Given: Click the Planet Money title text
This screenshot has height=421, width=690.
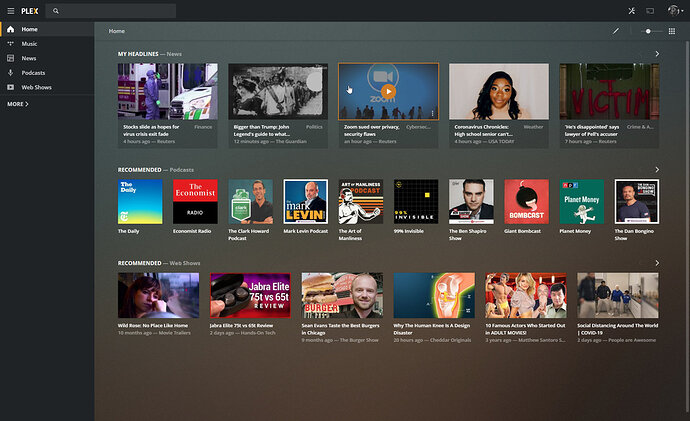Looking at the screenshot, I should (575, 231).
